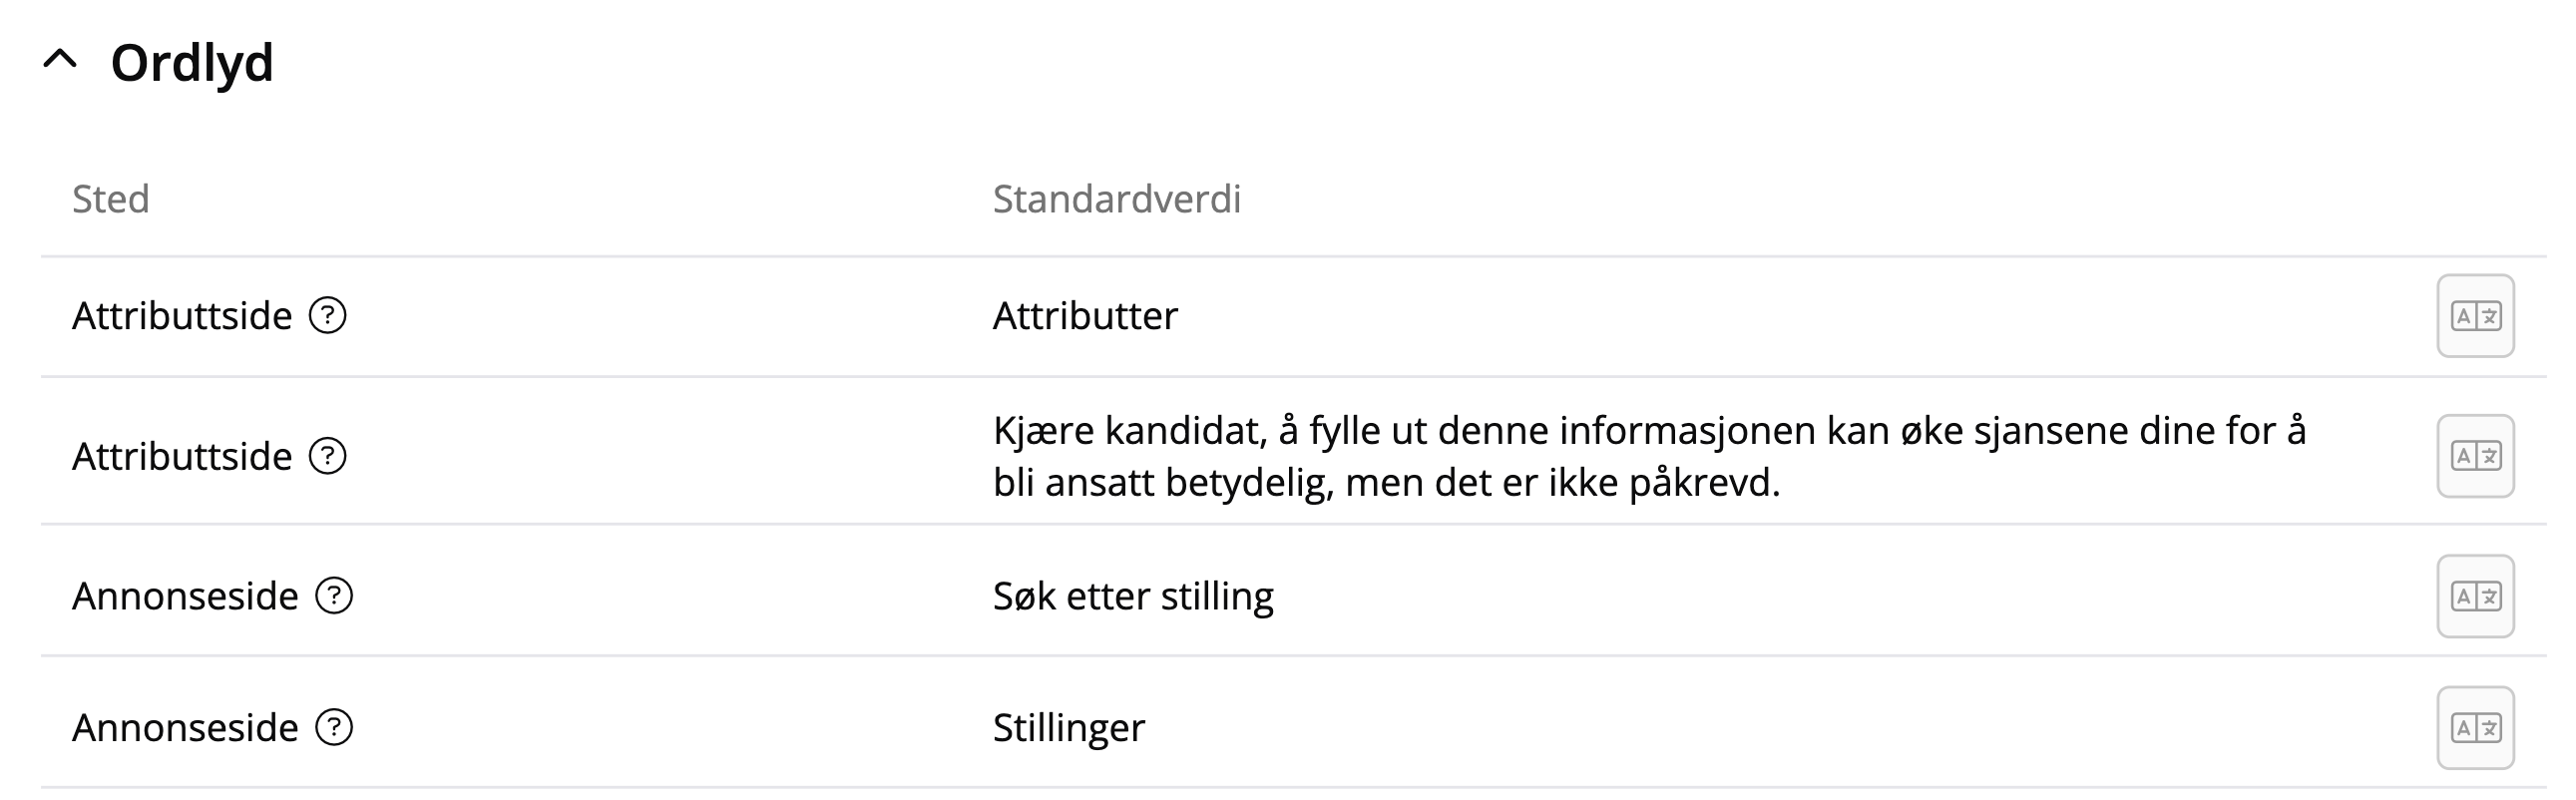The height and width of the screenshot is (800, 2576).
Task: Click the Sted column header
Action: (x=110, y=199)
